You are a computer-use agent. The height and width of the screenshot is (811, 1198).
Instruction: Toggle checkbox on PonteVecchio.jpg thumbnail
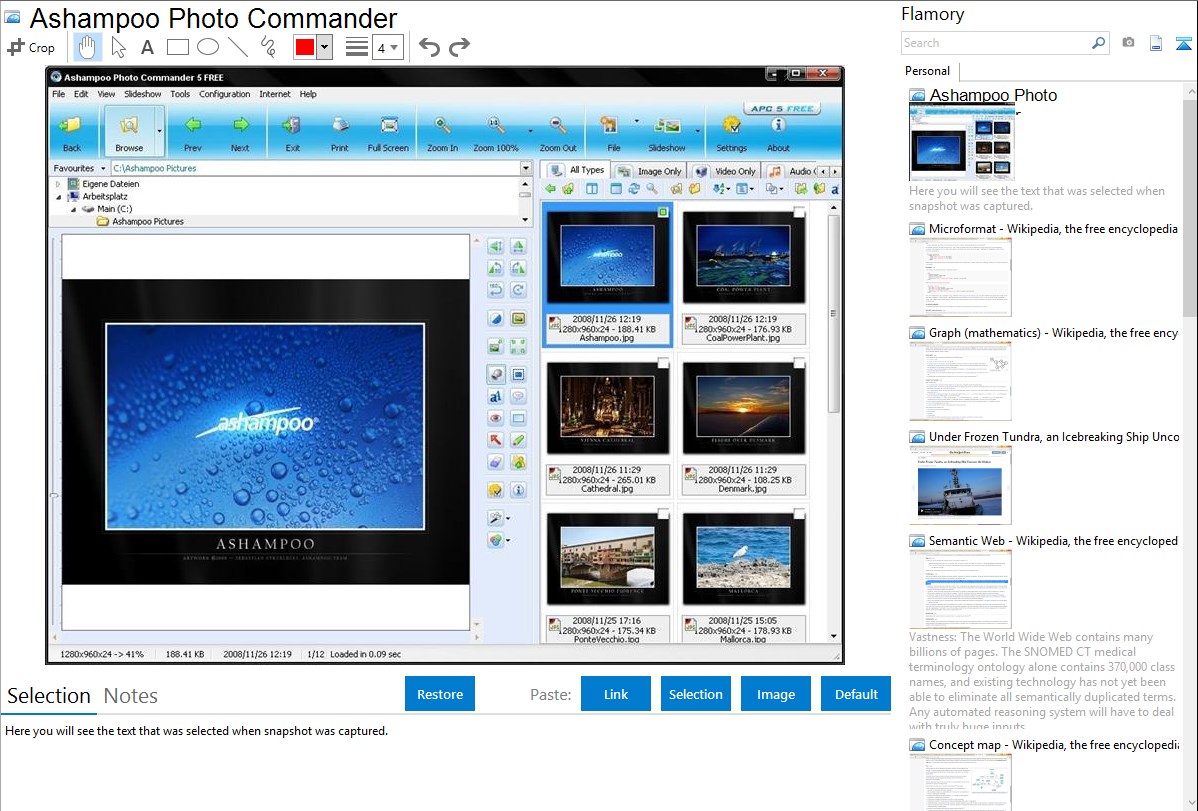tap(663, 513)
